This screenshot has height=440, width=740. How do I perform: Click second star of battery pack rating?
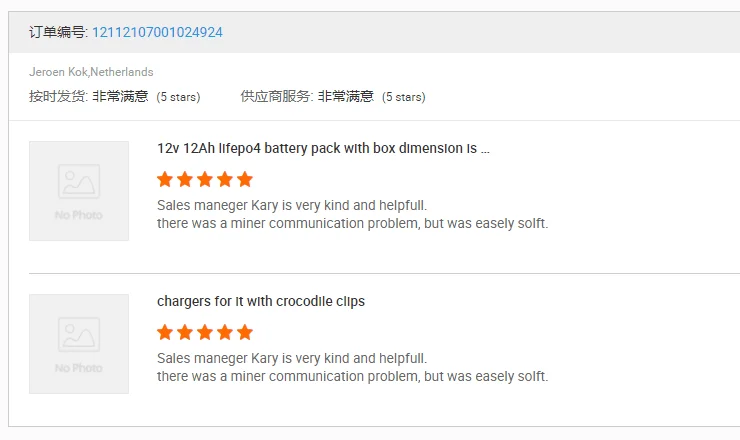[185, 179]
